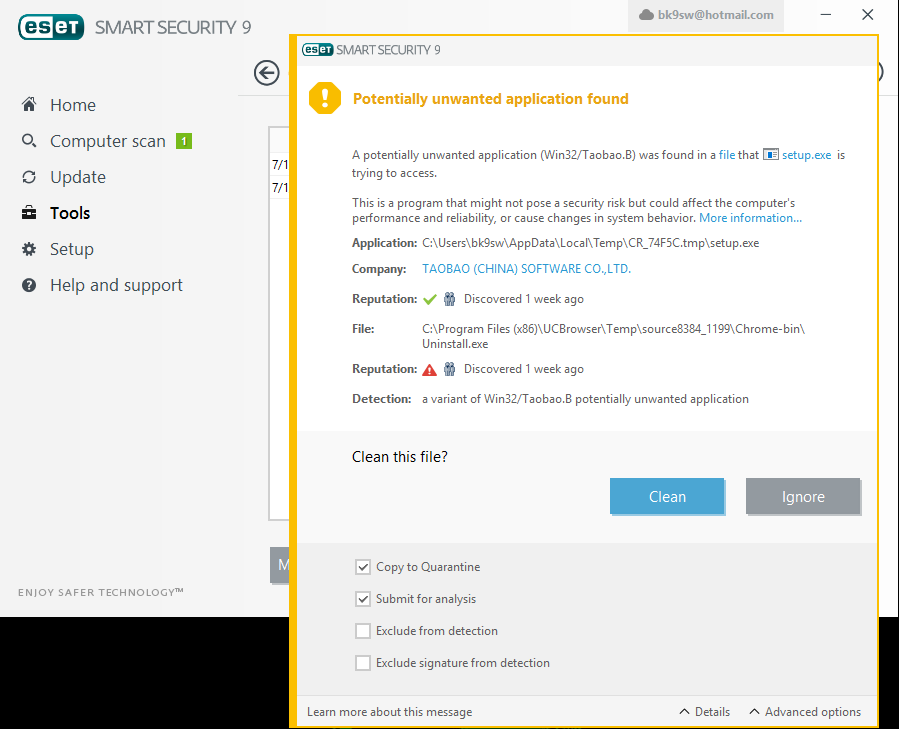Click the bk9sw@hotmail.com account label
Viewport: 899px width, 729px height.
(x=716, y=15)
